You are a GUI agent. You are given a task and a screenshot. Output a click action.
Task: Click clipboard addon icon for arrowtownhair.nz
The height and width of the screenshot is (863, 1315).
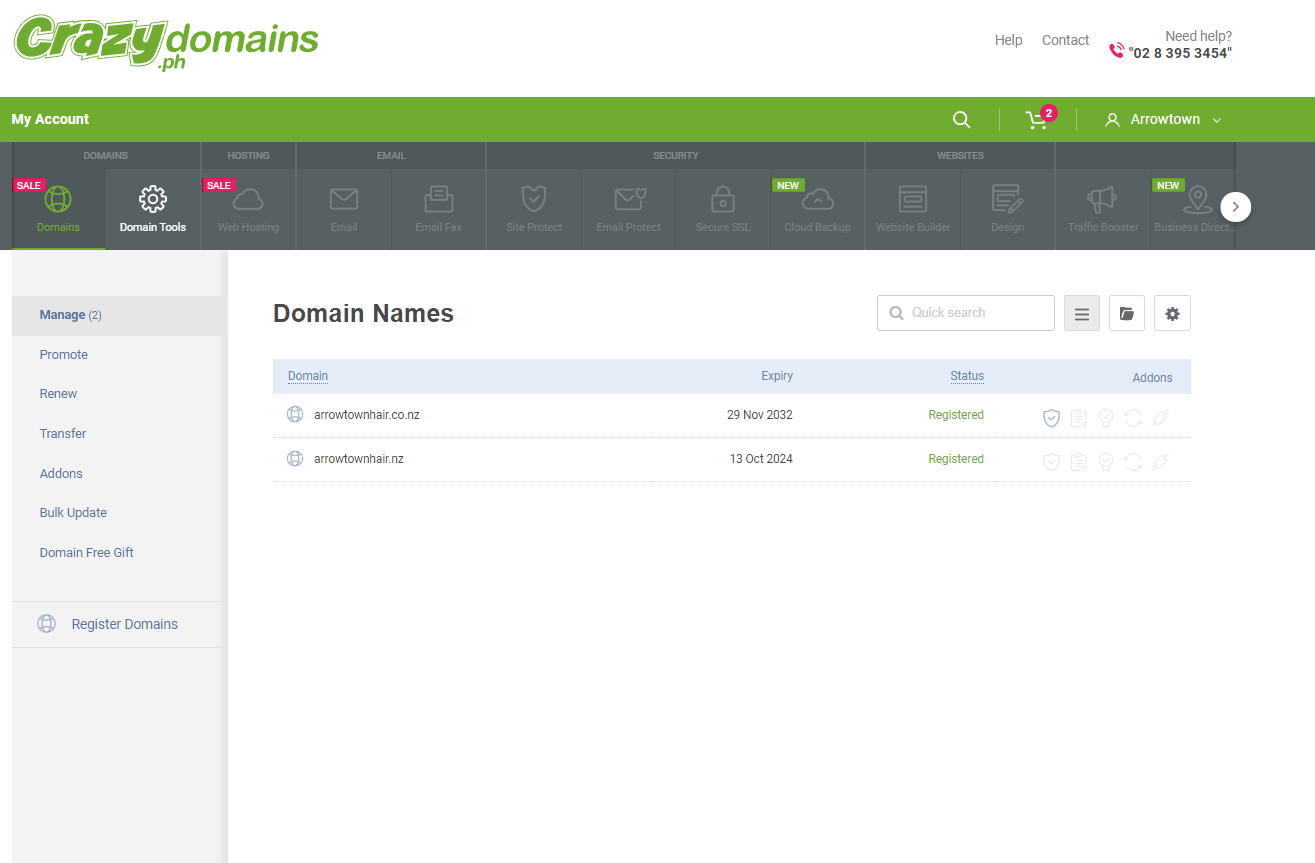[1078, 462]
